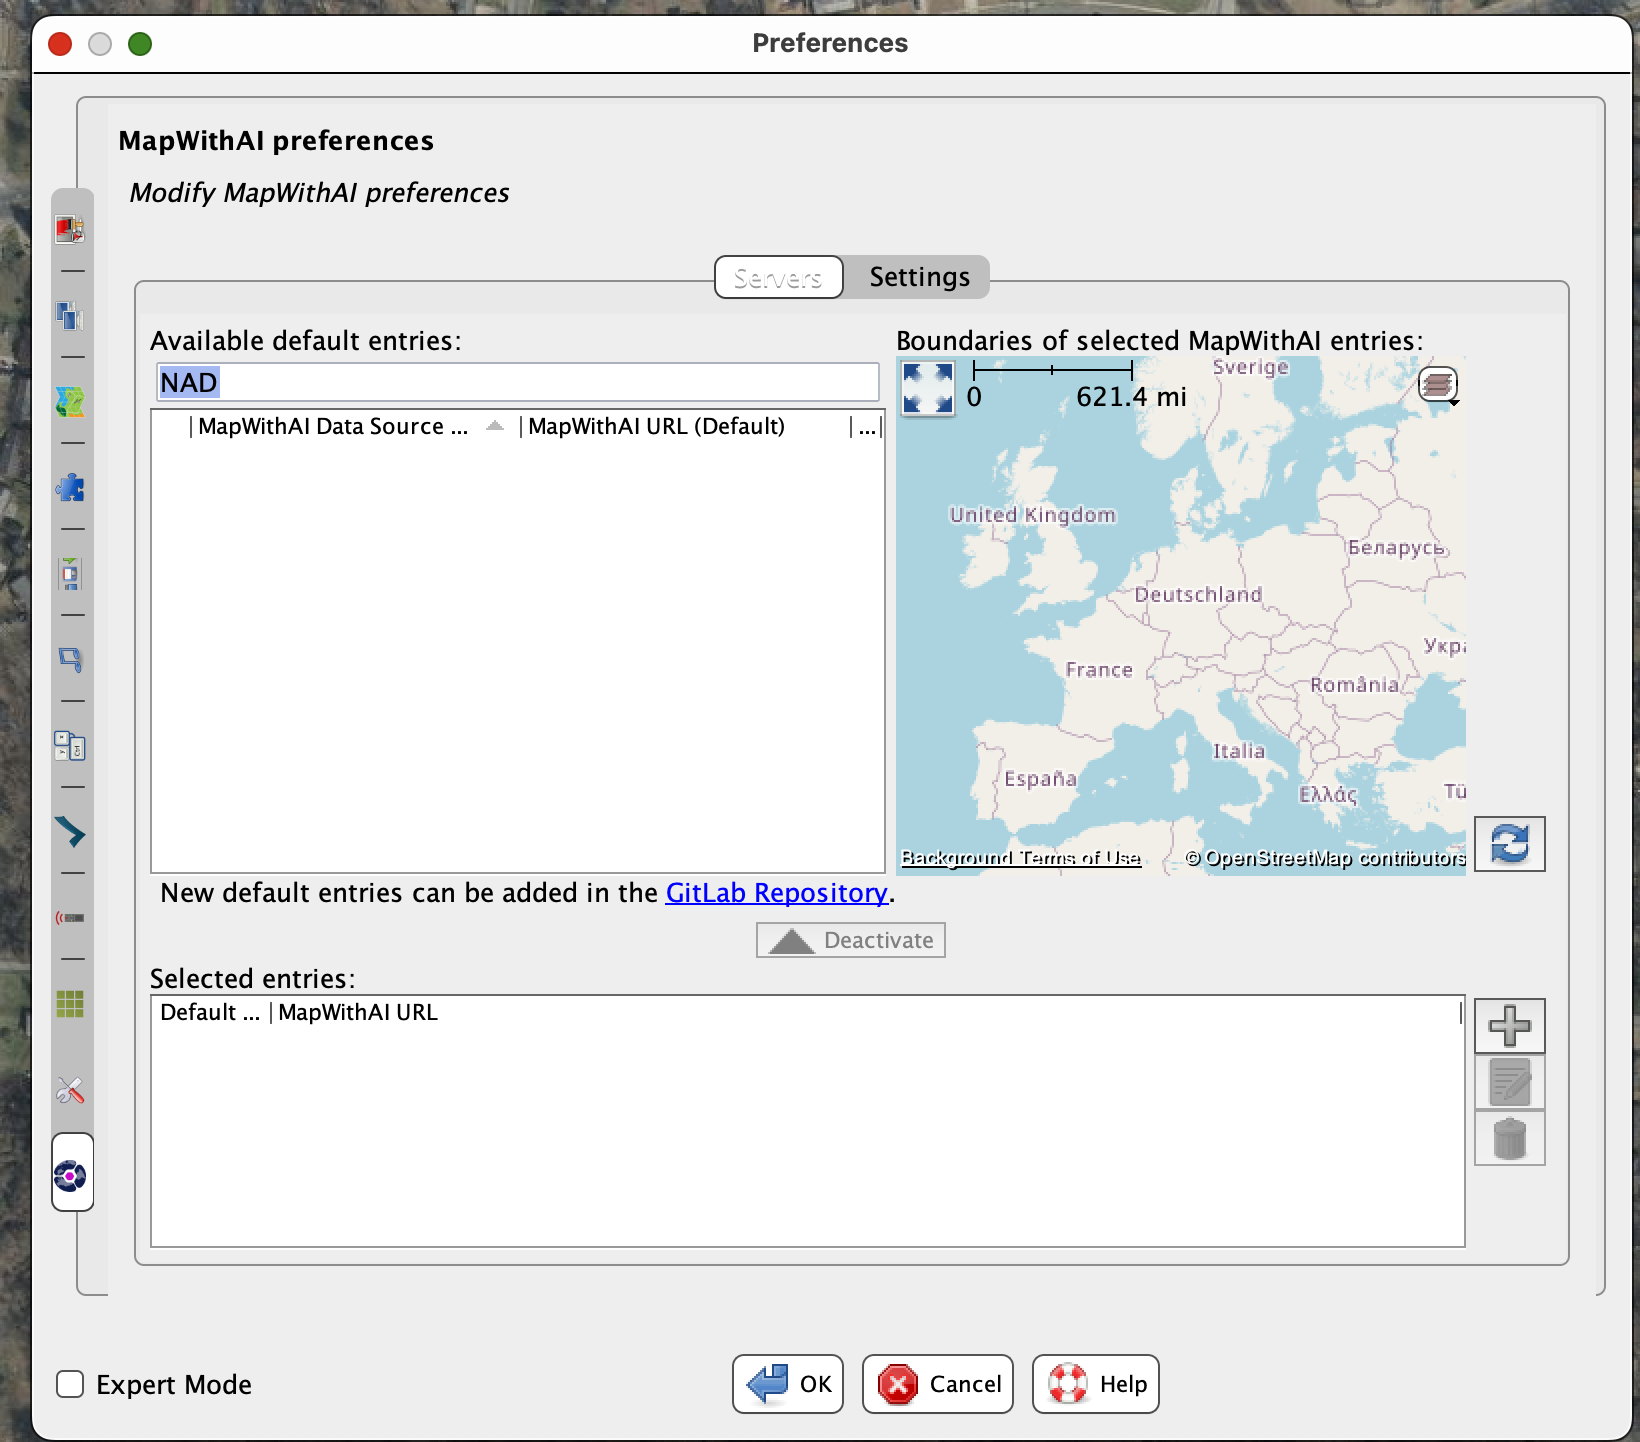Open Advanced preferences wrench and screwdriver icon

(70, 1089)
